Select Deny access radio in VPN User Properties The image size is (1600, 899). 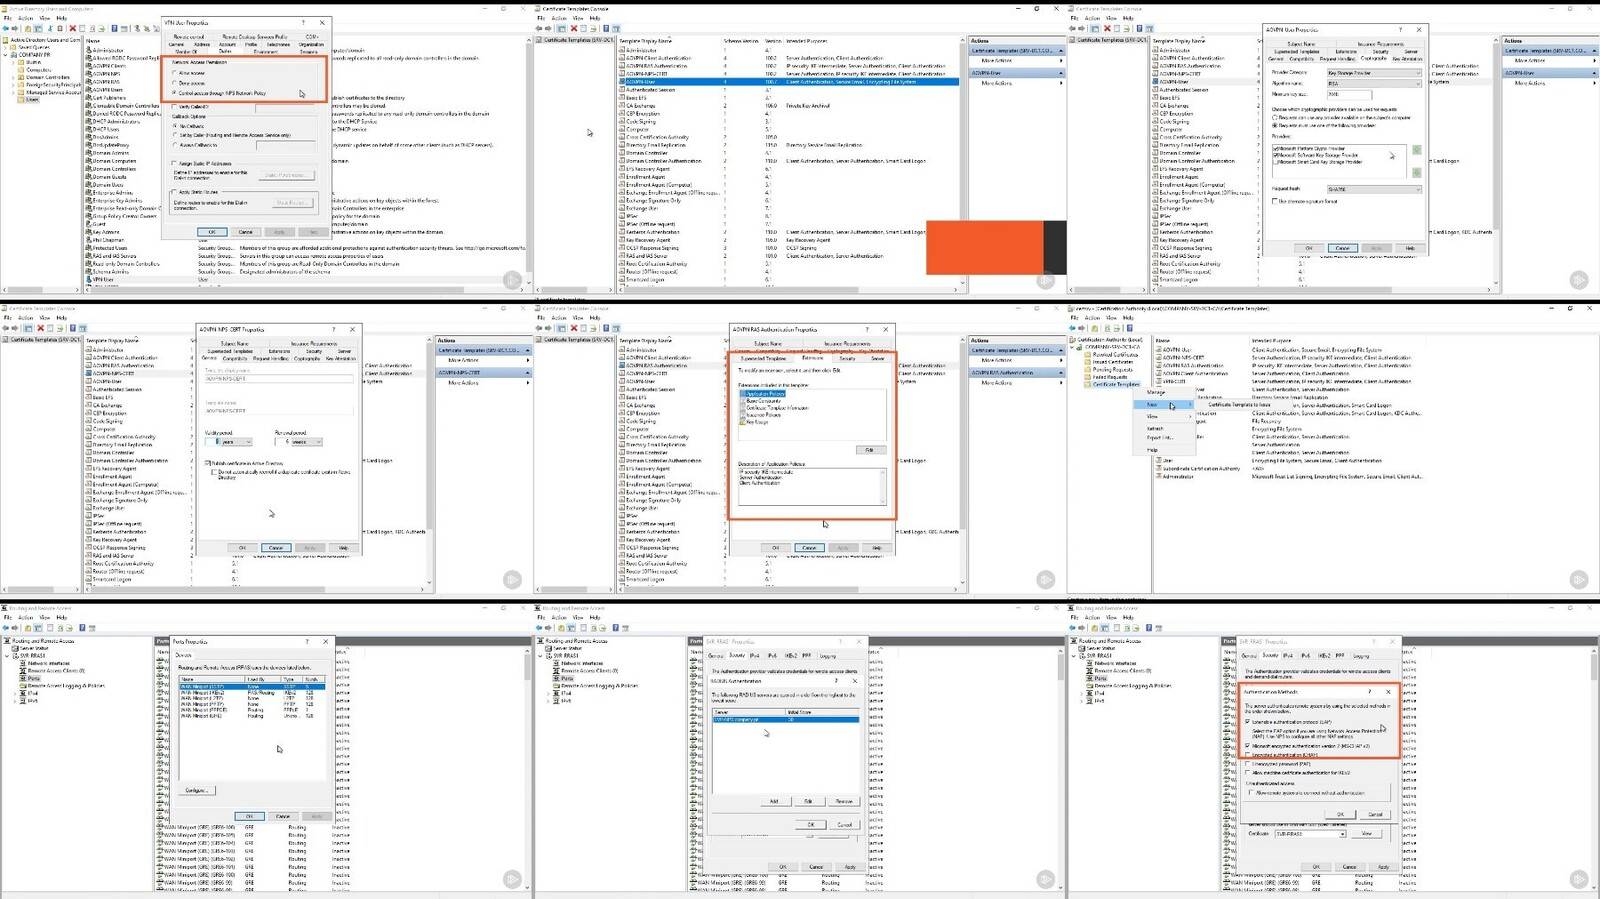tap(175, 83)
